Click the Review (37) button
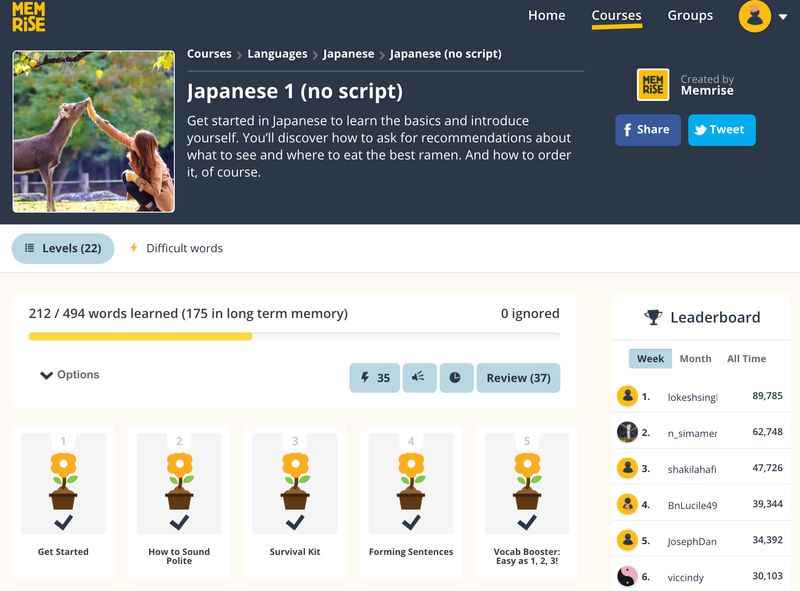 [518, 378]
